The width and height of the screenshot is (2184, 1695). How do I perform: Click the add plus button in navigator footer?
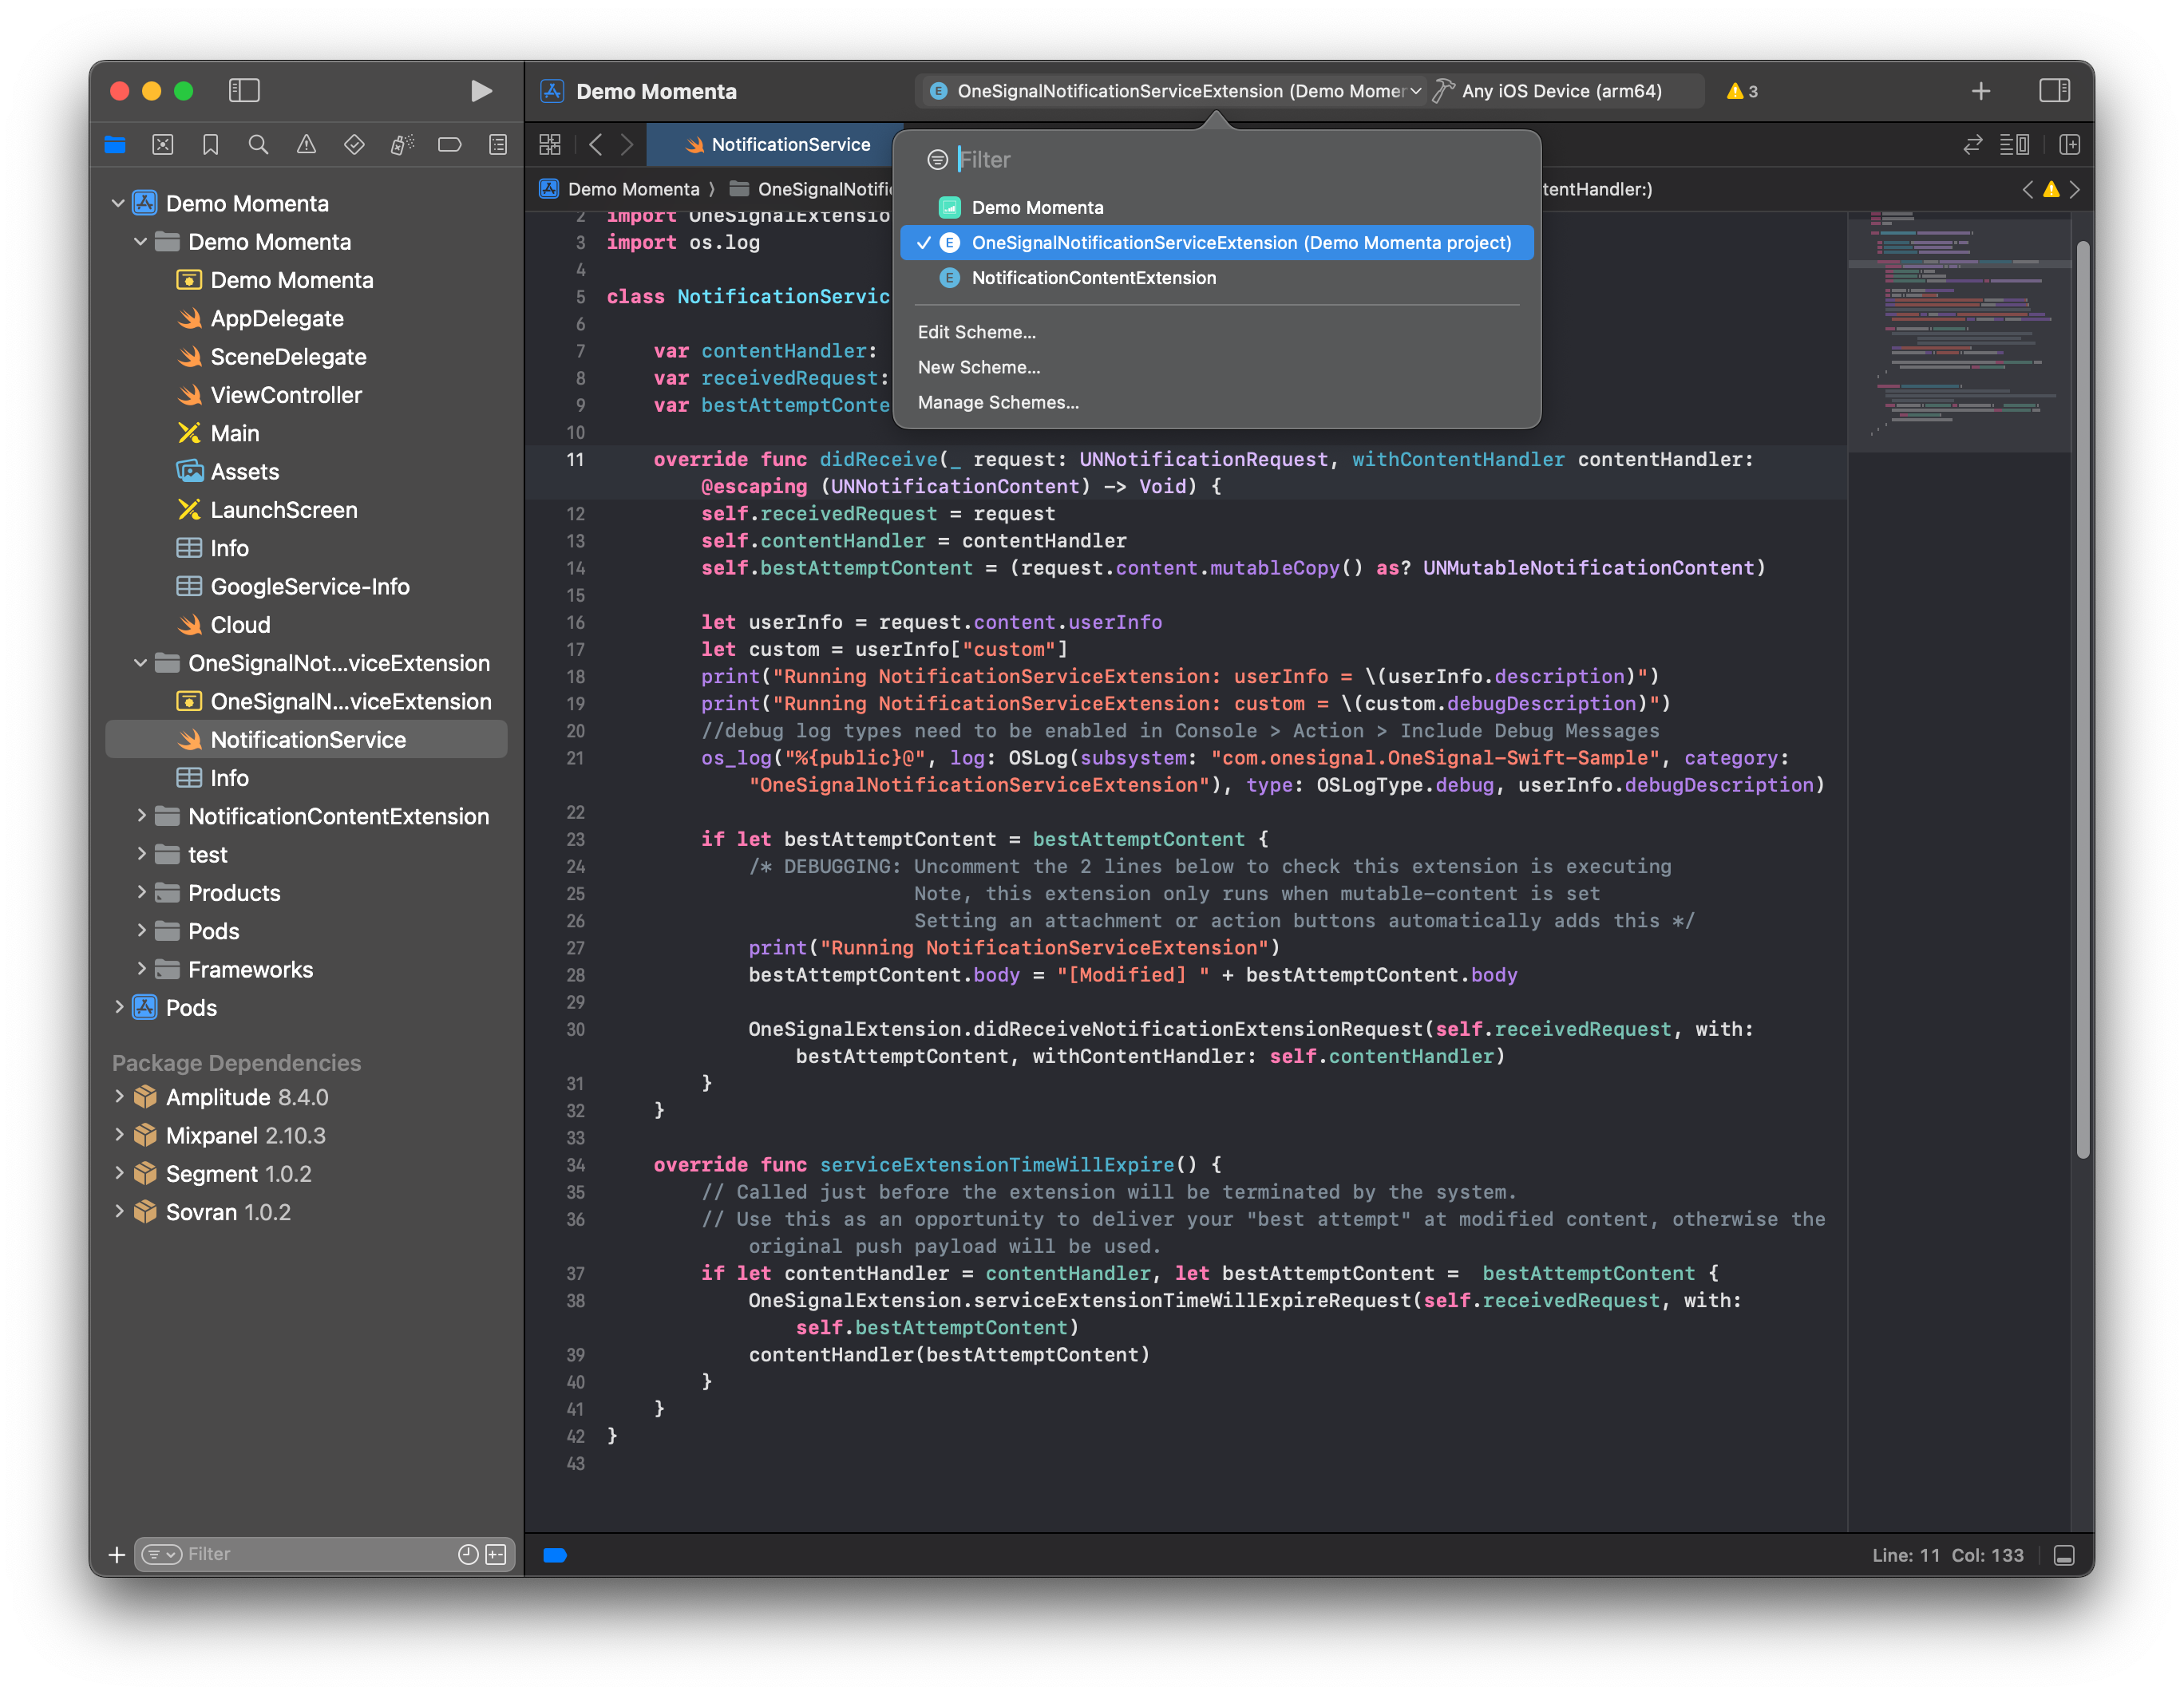coord(117,1555)
